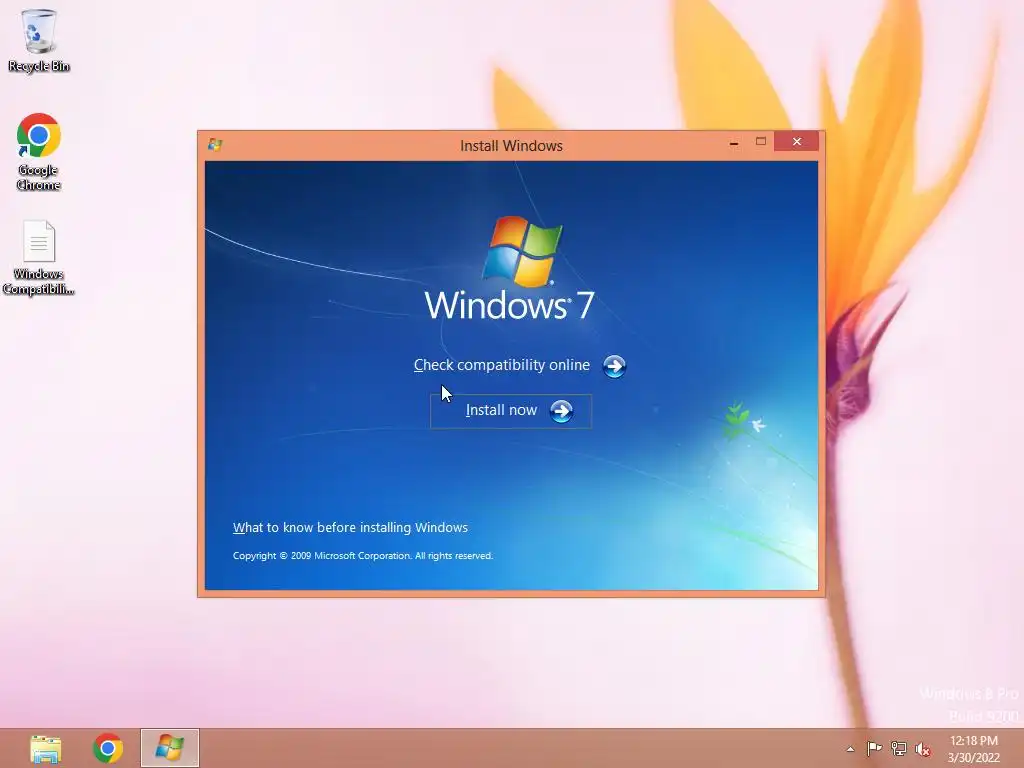
Task: Minimize the Install Windows window
Action: [x=734, y=142]
